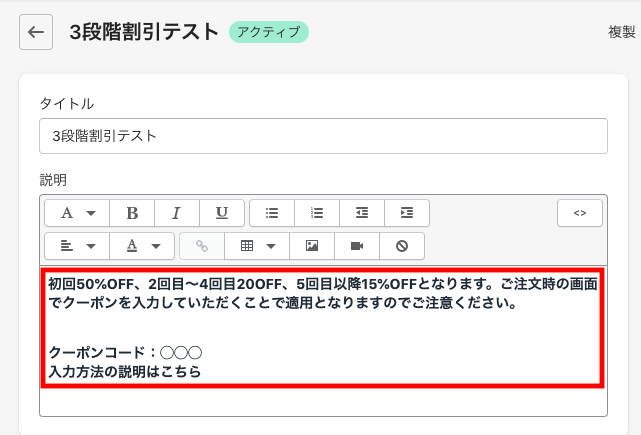Insert a bulleted list
The image size is (641, 435).
(x=272, y=213)
